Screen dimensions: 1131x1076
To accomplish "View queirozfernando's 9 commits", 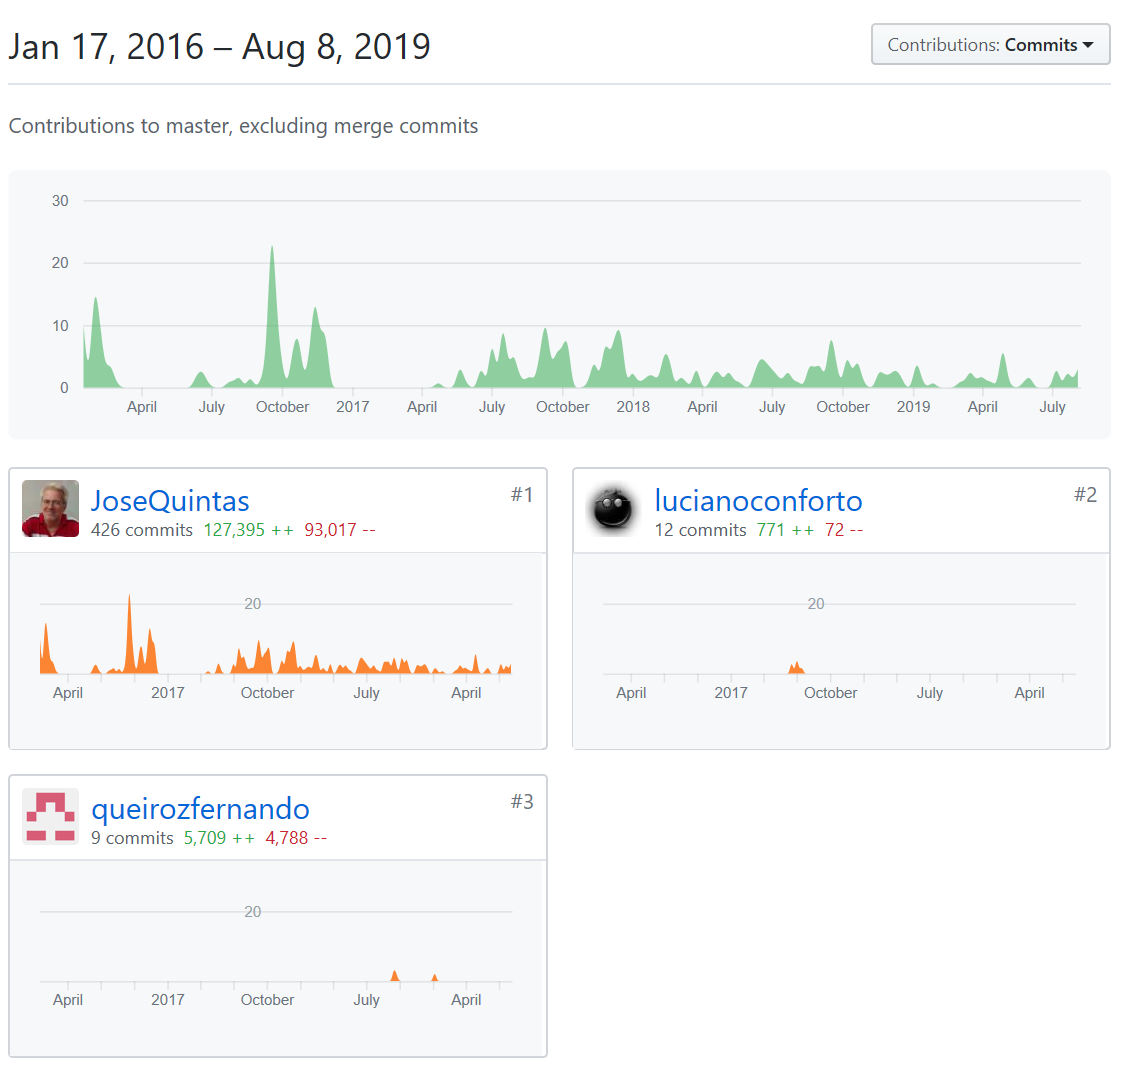I will click(x=132, y=838).
